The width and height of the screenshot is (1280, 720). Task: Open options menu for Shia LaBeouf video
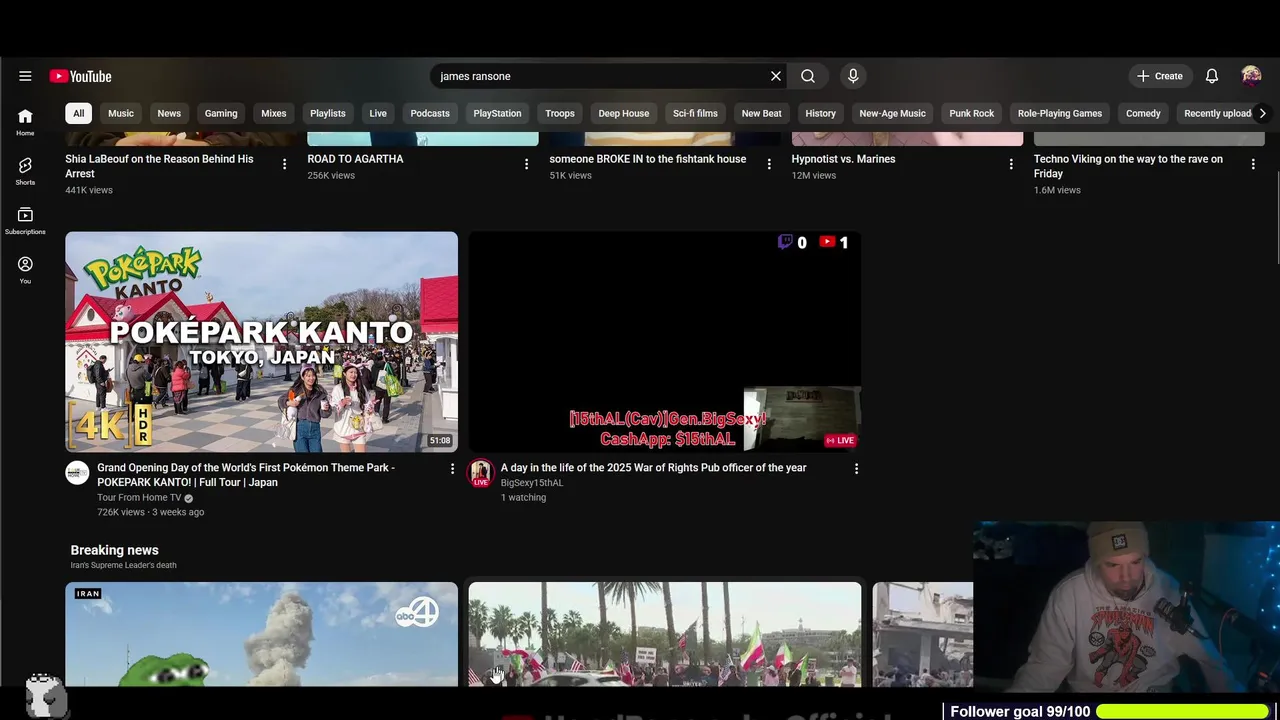(x=284, y=164)
